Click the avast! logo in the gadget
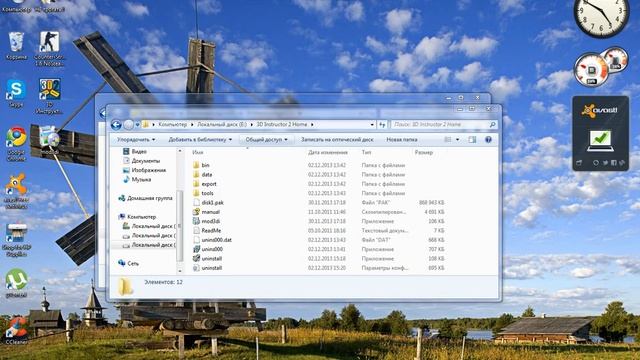The width and height of the screenshot is (640, 360). 600,110
